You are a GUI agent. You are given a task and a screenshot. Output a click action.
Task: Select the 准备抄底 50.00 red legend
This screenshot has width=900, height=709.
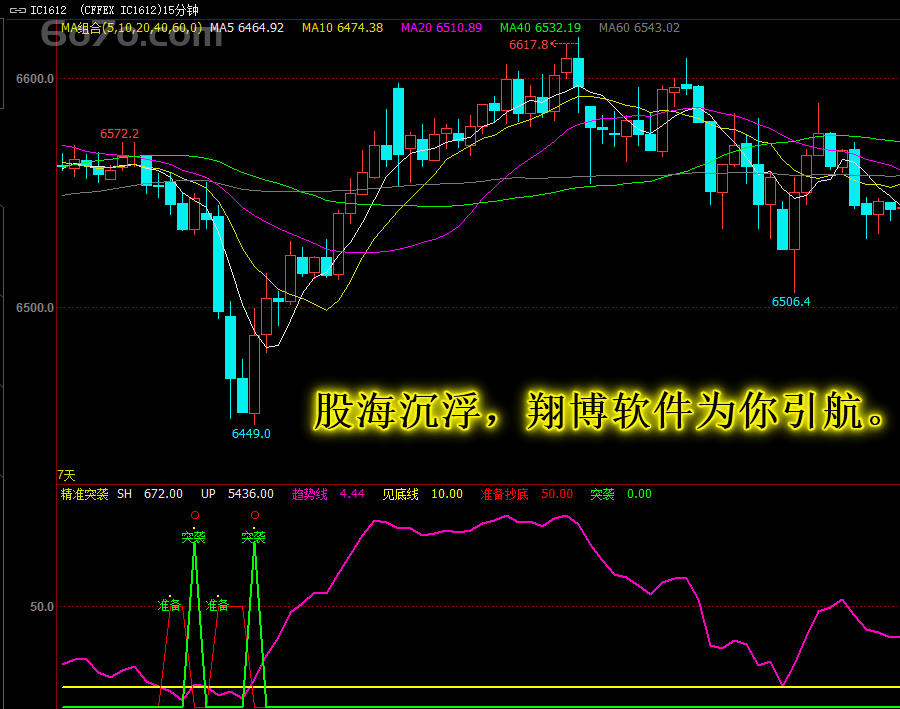pyautogui.click(x=526, y=494)
